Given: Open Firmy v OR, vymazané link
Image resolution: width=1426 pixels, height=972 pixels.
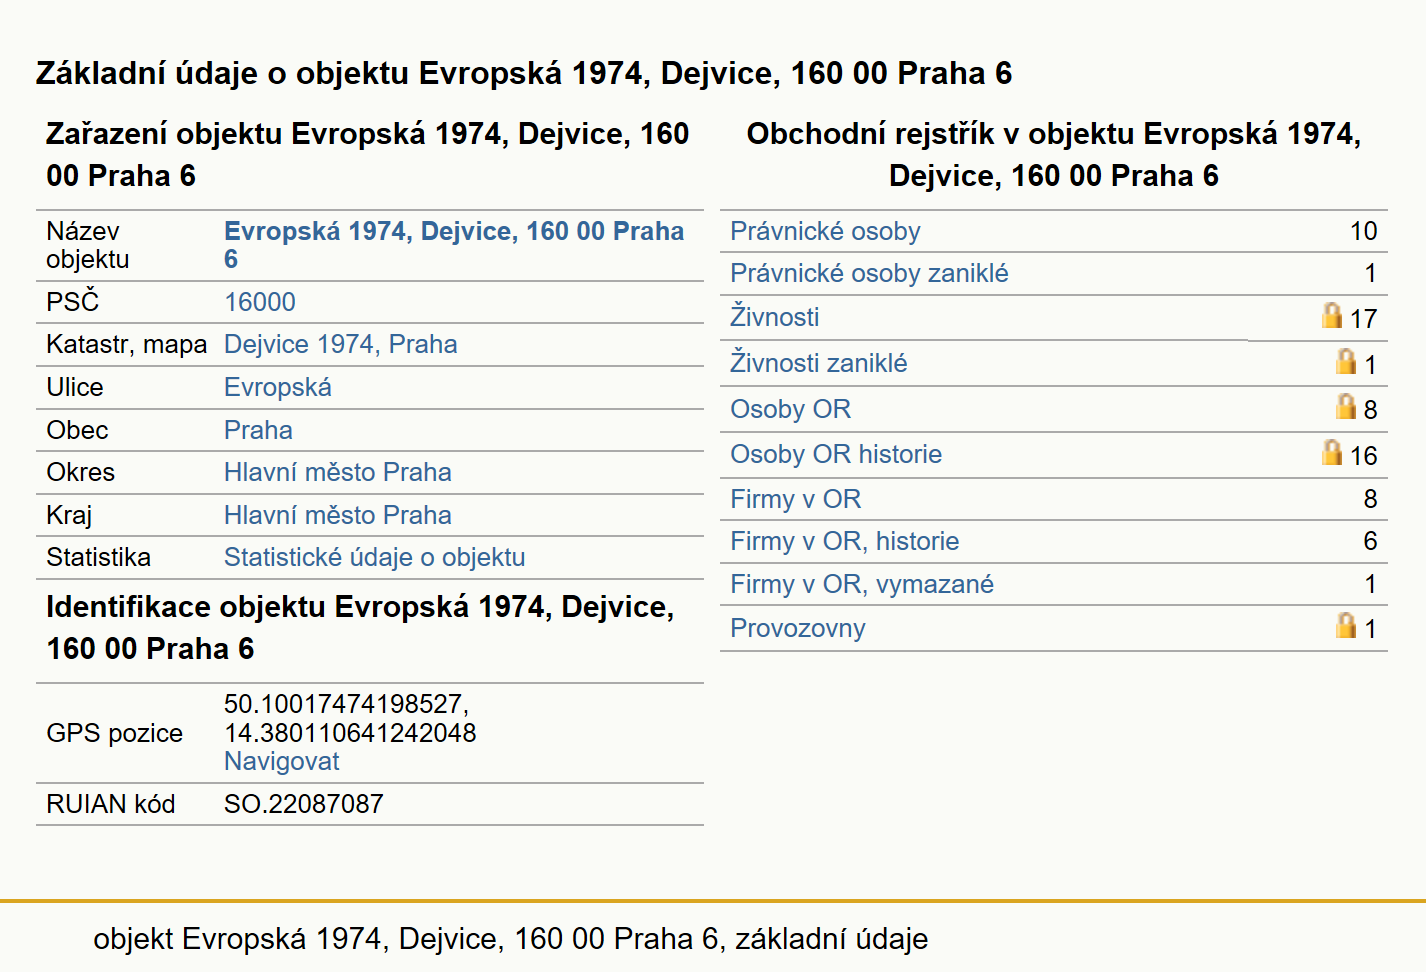Looking at the screenshot, I should click(862, 584).
